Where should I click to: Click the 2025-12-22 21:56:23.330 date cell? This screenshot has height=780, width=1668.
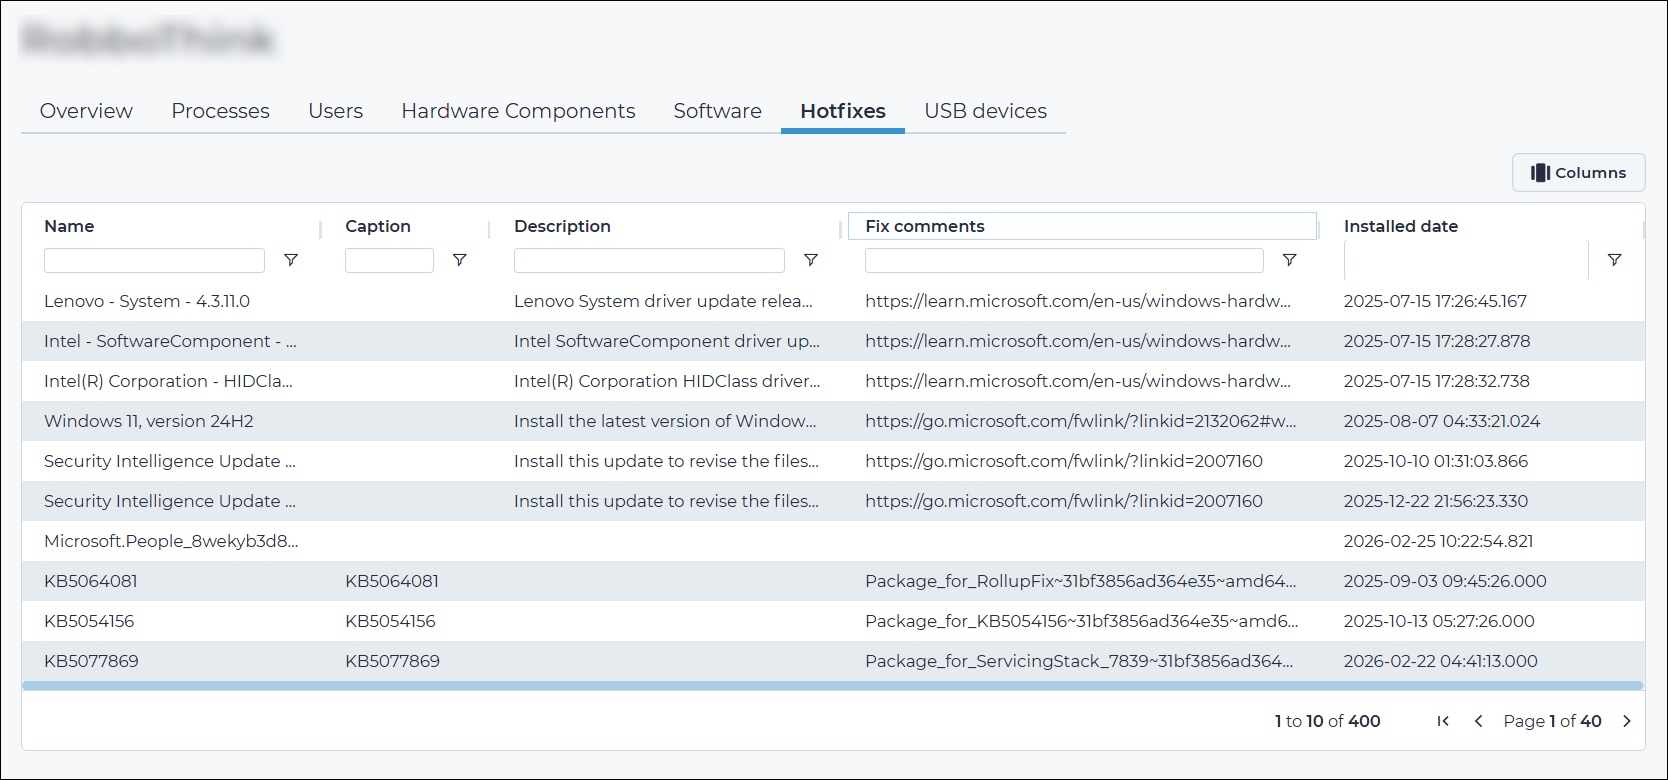(1436, 501)
